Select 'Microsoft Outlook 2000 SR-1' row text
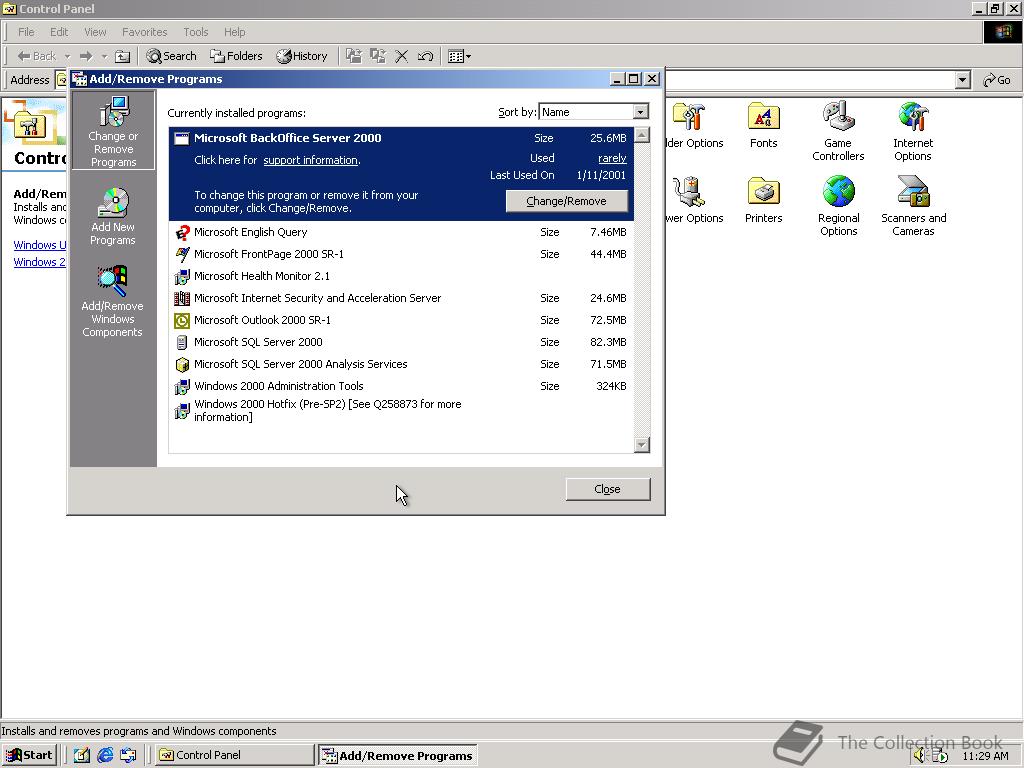The width and height of the screenshot is (1024, 768). click(263, 320)
